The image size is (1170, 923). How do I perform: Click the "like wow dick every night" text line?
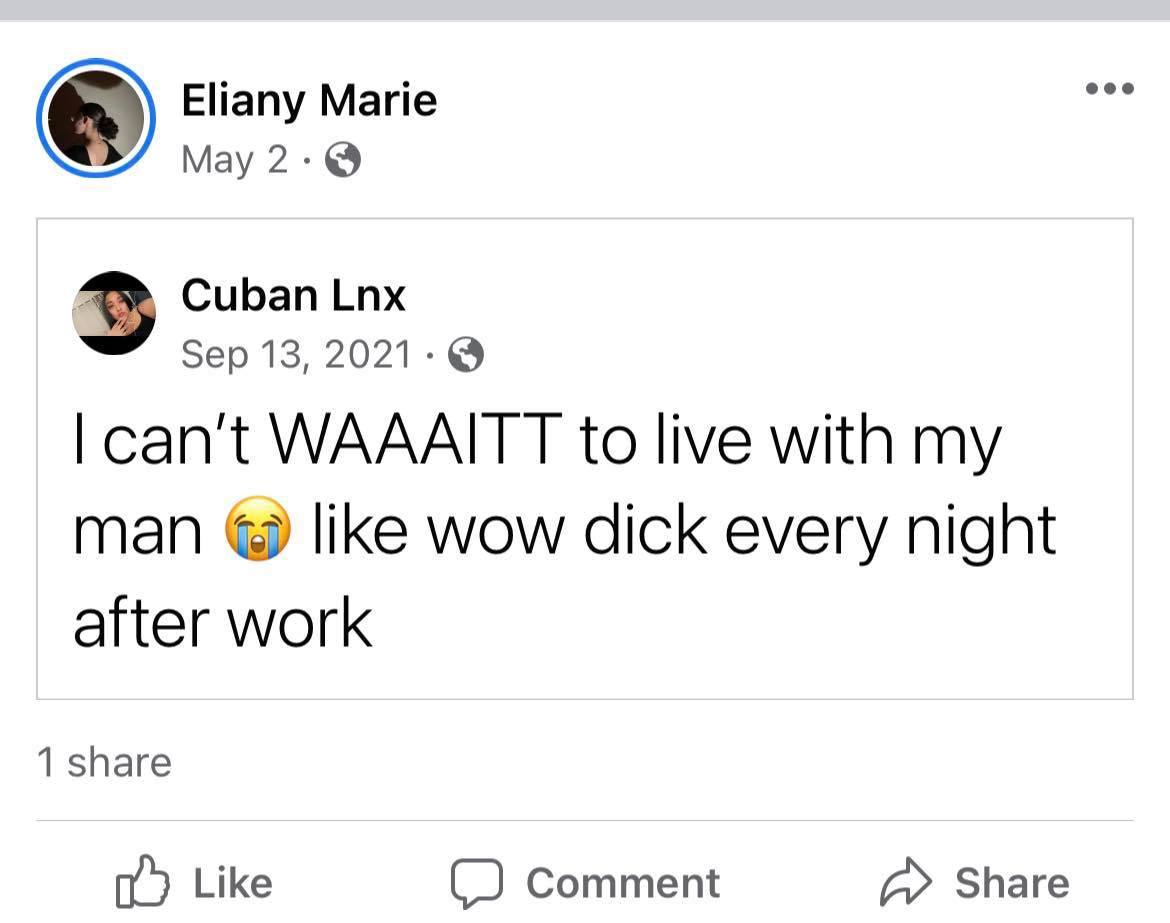[684, 531]
